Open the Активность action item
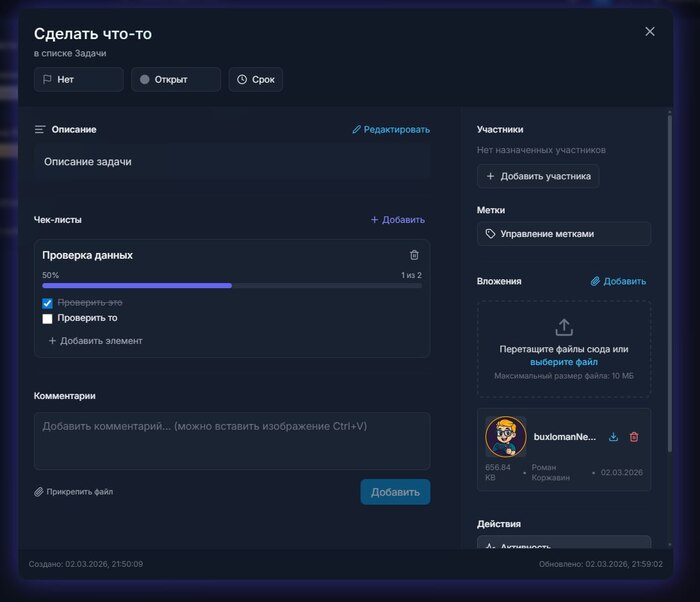Image resolution: width=700 pixels, height=602 pixels. [564, 546]
